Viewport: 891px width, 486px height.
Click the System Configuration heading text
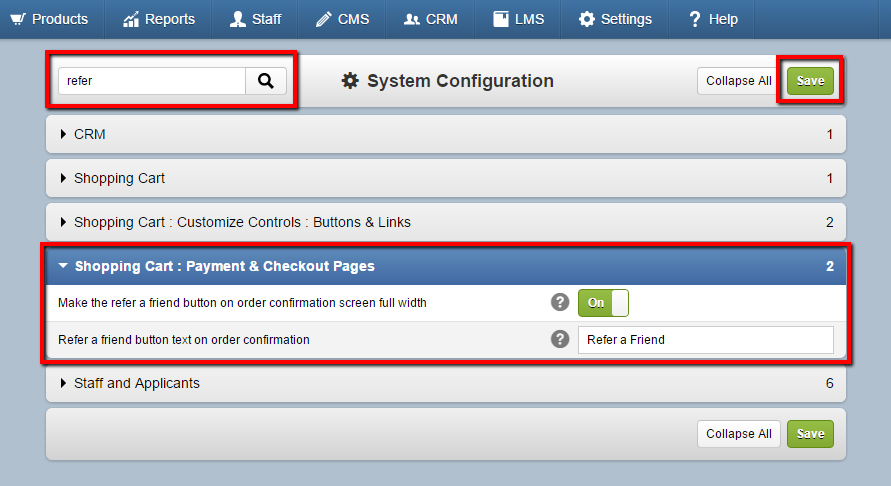point(460,81)
